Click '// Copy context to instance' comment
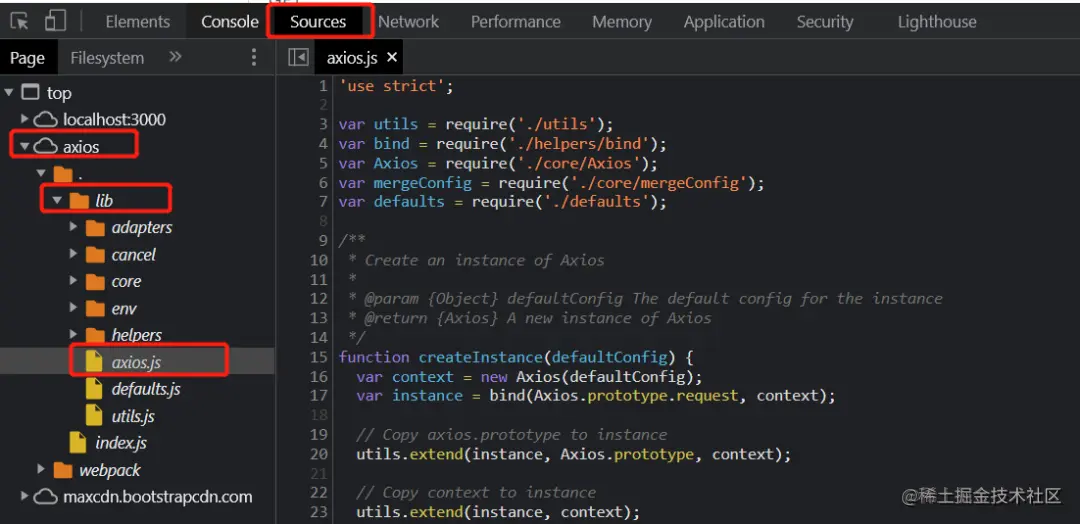This screenshot has width=1080, height=524. click(x=476, y=492)
